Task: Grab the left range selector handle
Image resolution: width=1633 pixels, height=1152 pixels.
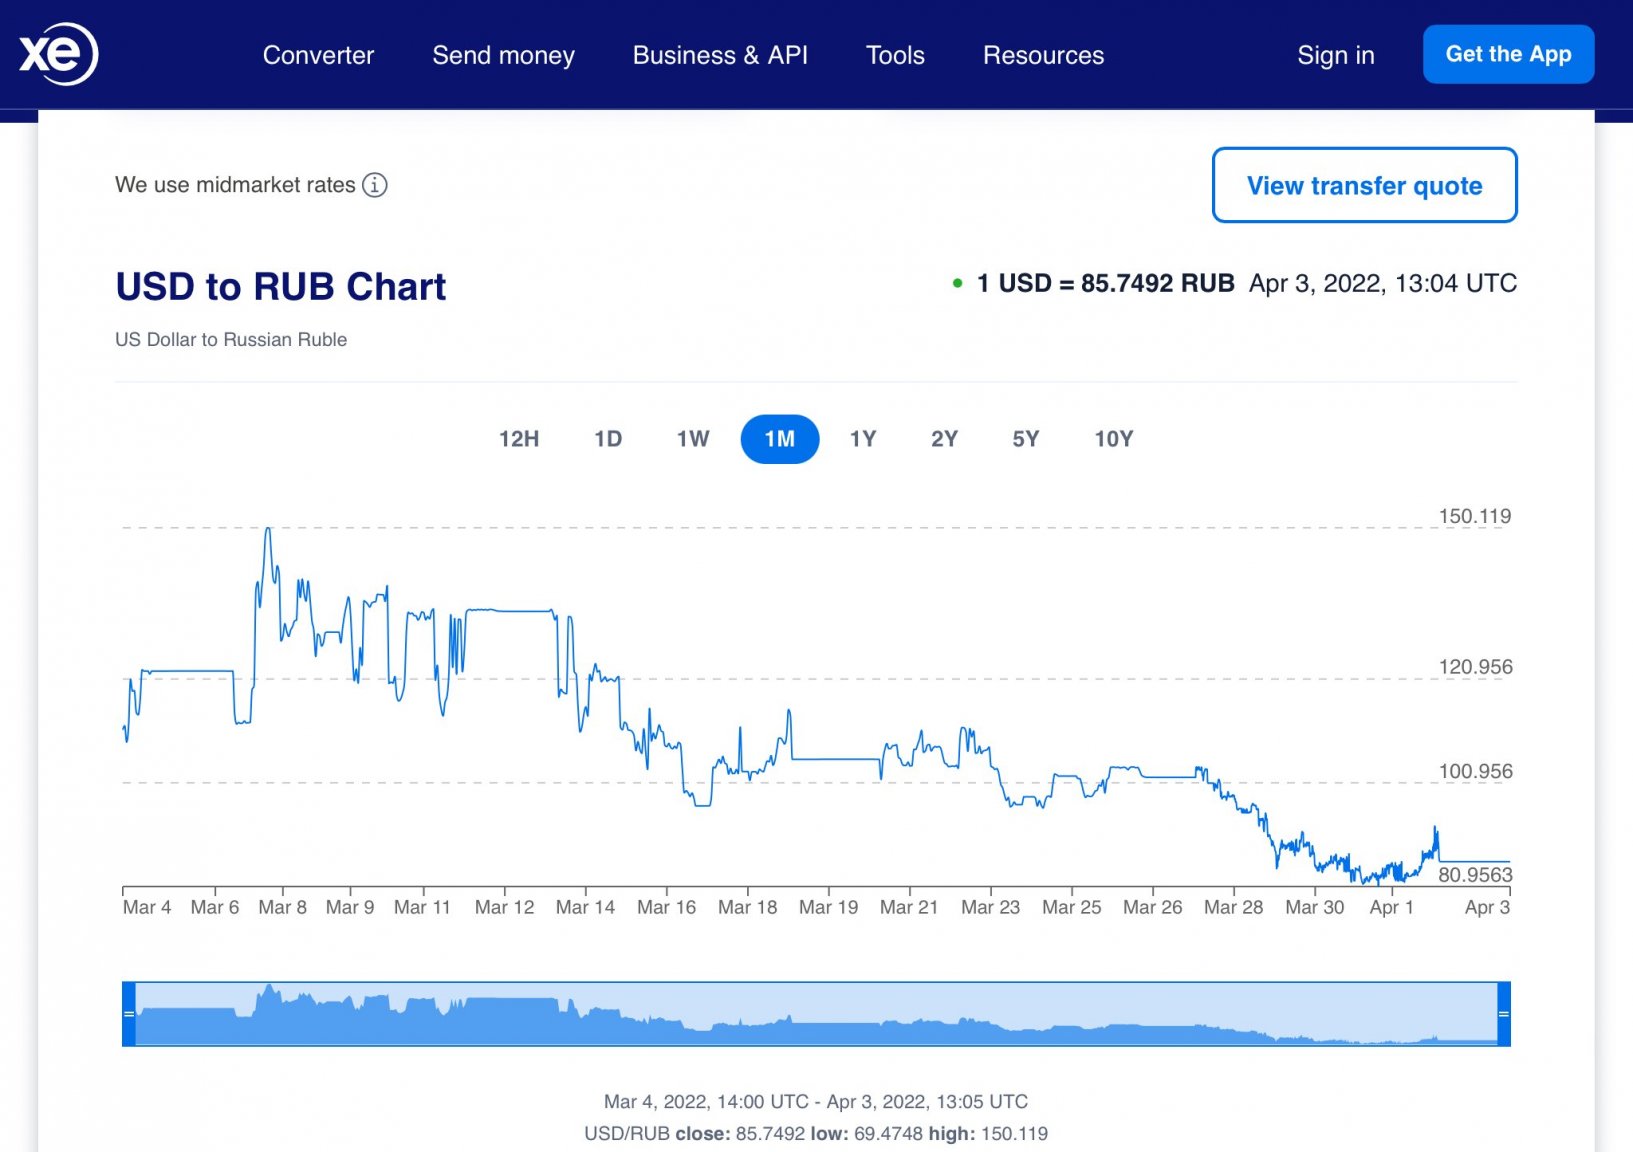Action: [x=129, y=1014]
